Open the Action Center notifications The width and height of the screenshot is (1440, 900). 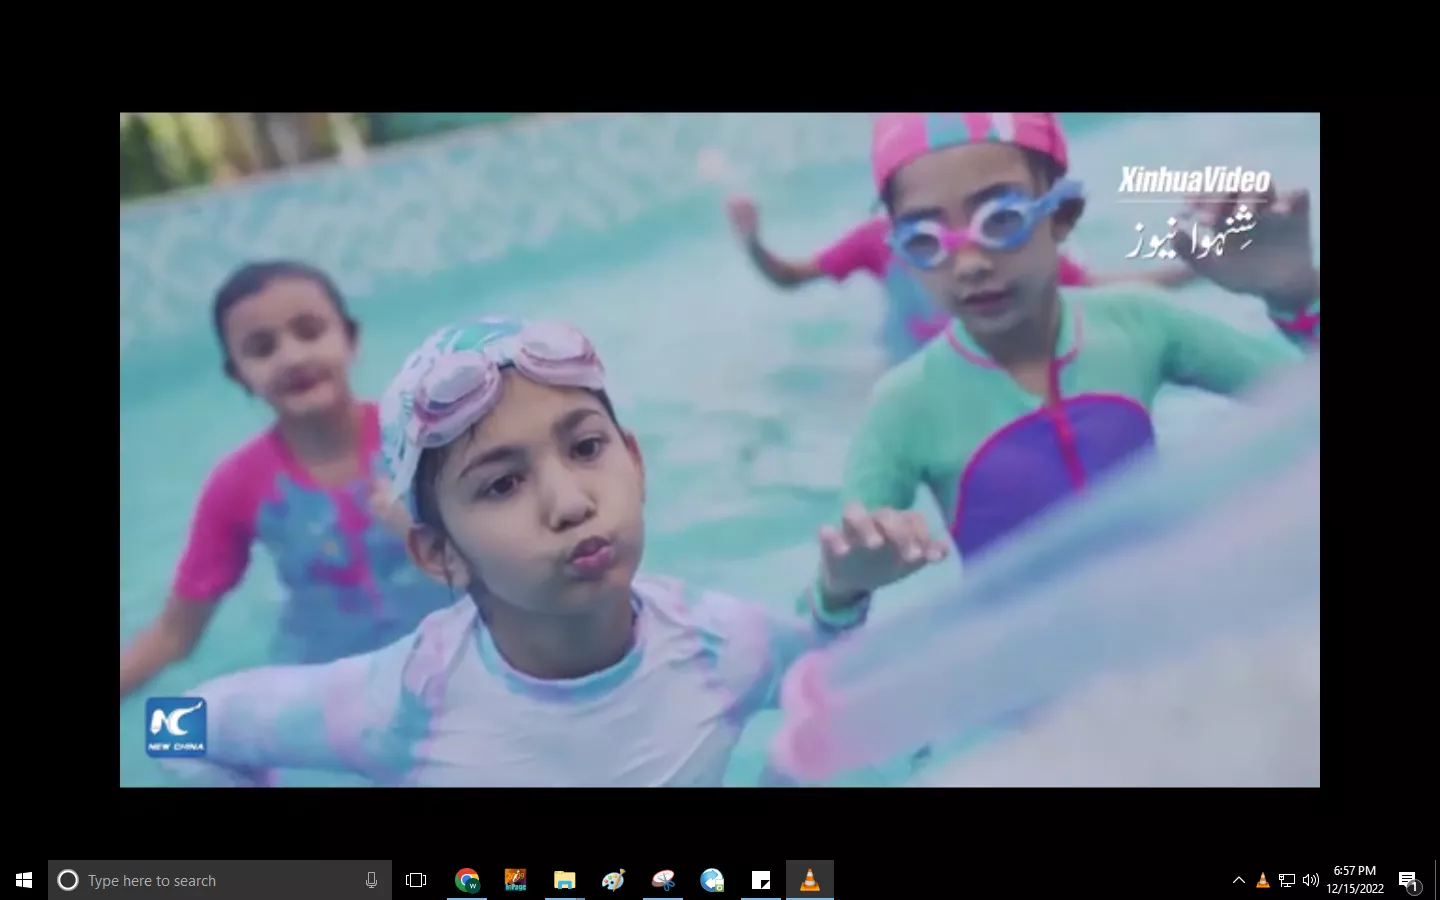point(1409,880)
